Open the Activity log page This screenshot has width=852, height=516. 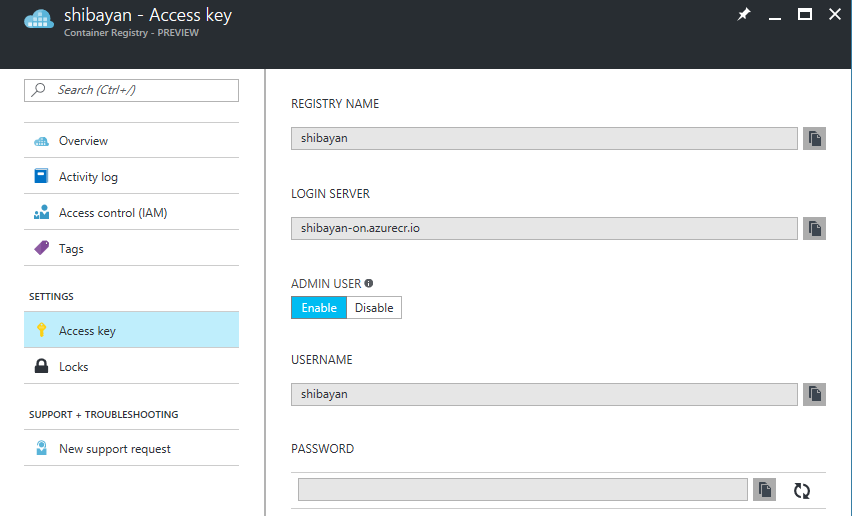131,177
